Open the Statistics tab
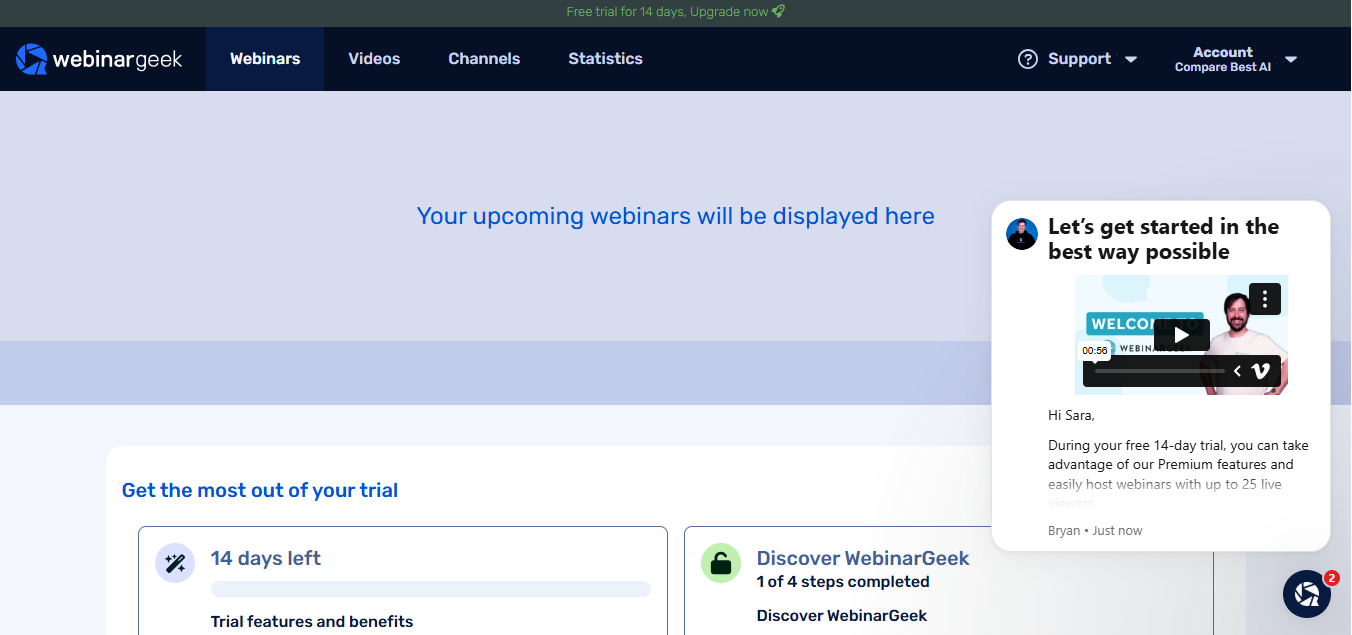The image size is (1352, 635). pos(605,59)
